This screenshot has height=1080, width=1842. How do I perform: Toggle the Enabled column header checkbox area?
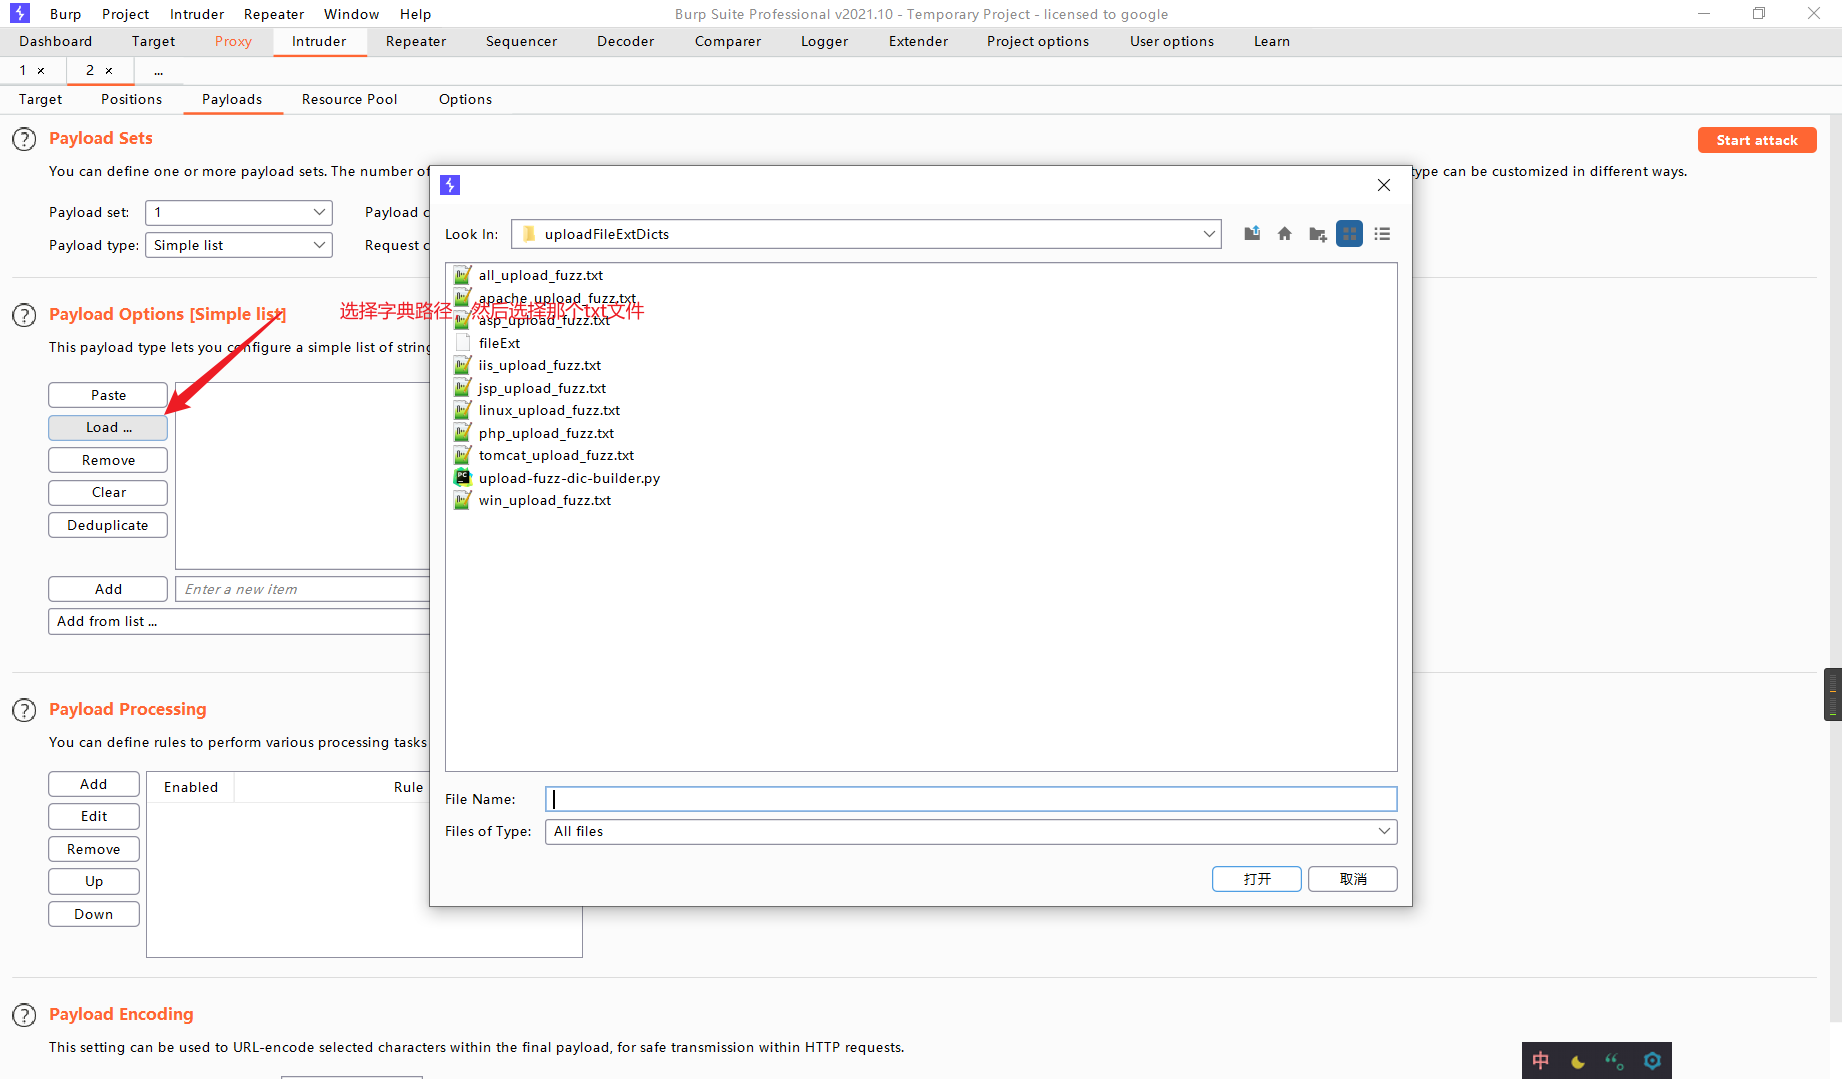[190, 787]
